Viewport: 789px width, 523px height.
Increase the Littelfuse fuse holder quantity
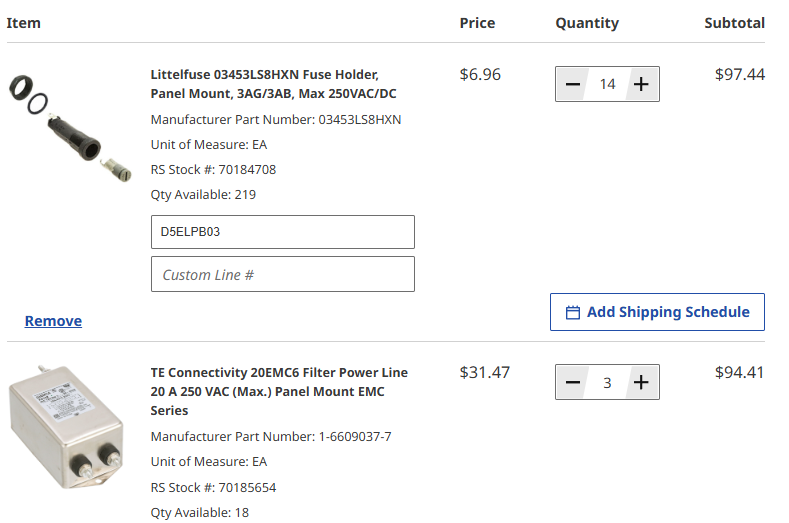642,84
